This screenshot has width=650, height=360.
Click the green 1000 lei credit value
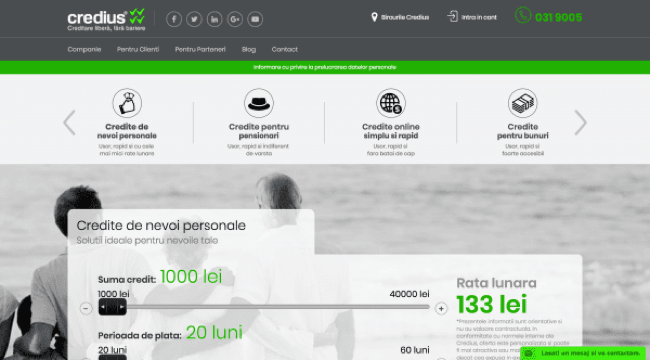point(191,277)
